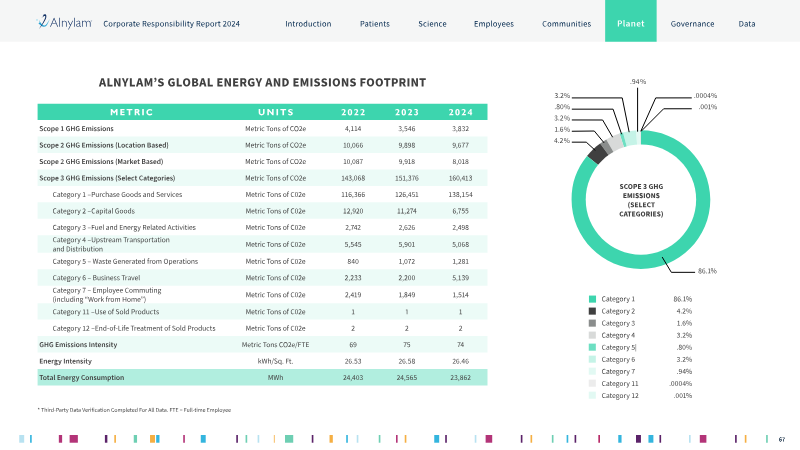Image resolution: width=800 pixels, height=450 pixels.
Task: Click Category 11 Use of Sold Products
Action: point(106,312)
